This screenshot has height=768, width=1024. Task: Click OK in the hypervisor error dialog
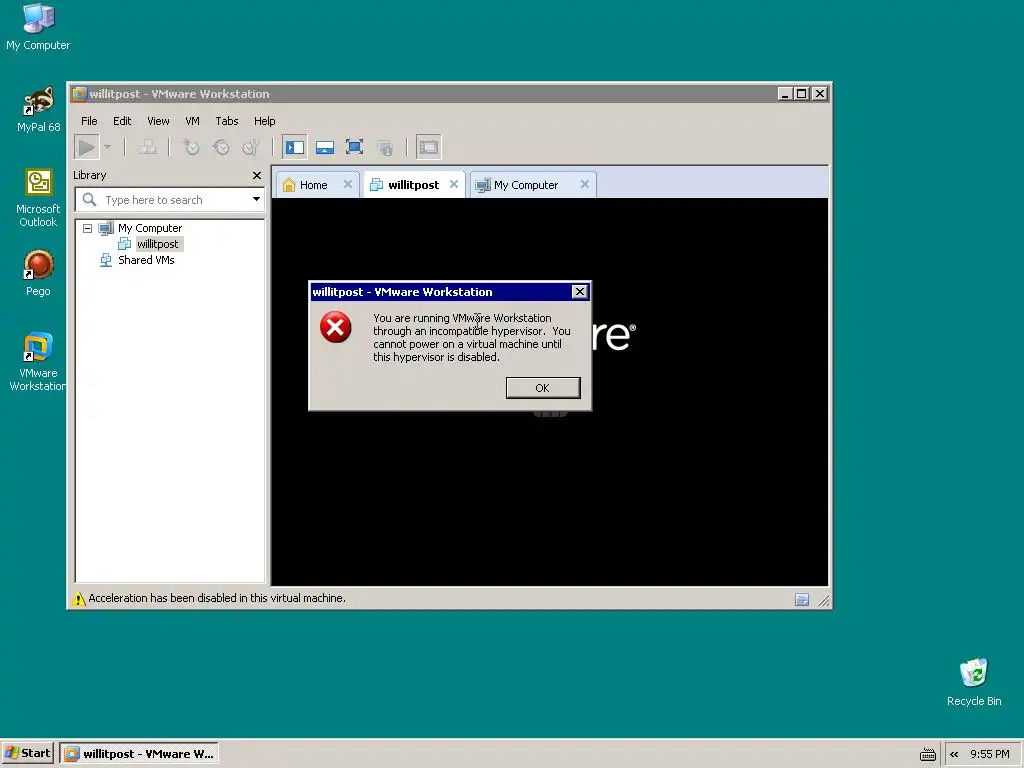[543, 388]
